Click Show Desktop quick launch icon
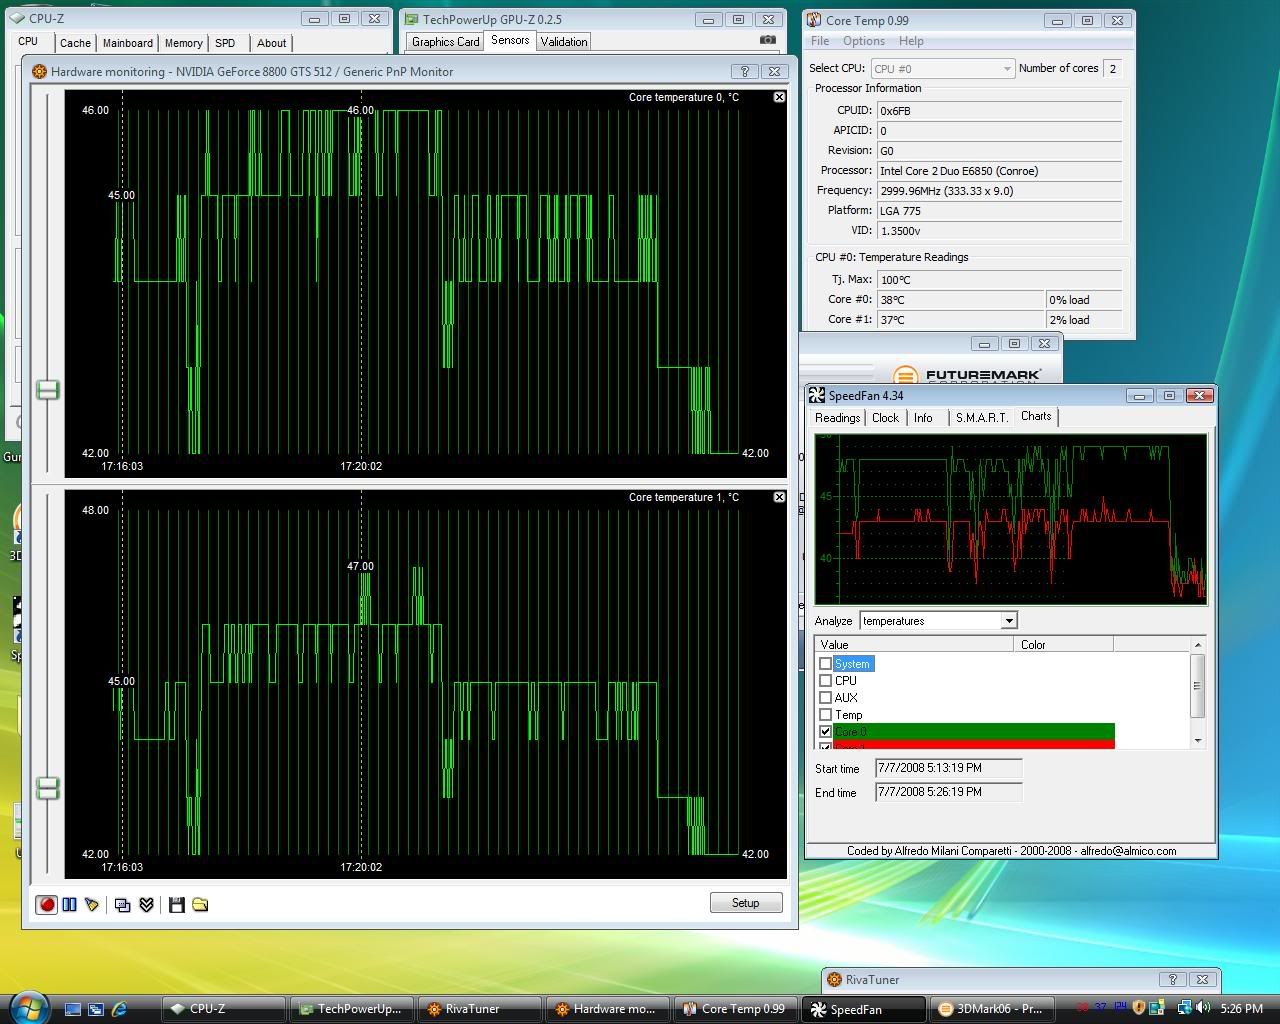 73,1009
